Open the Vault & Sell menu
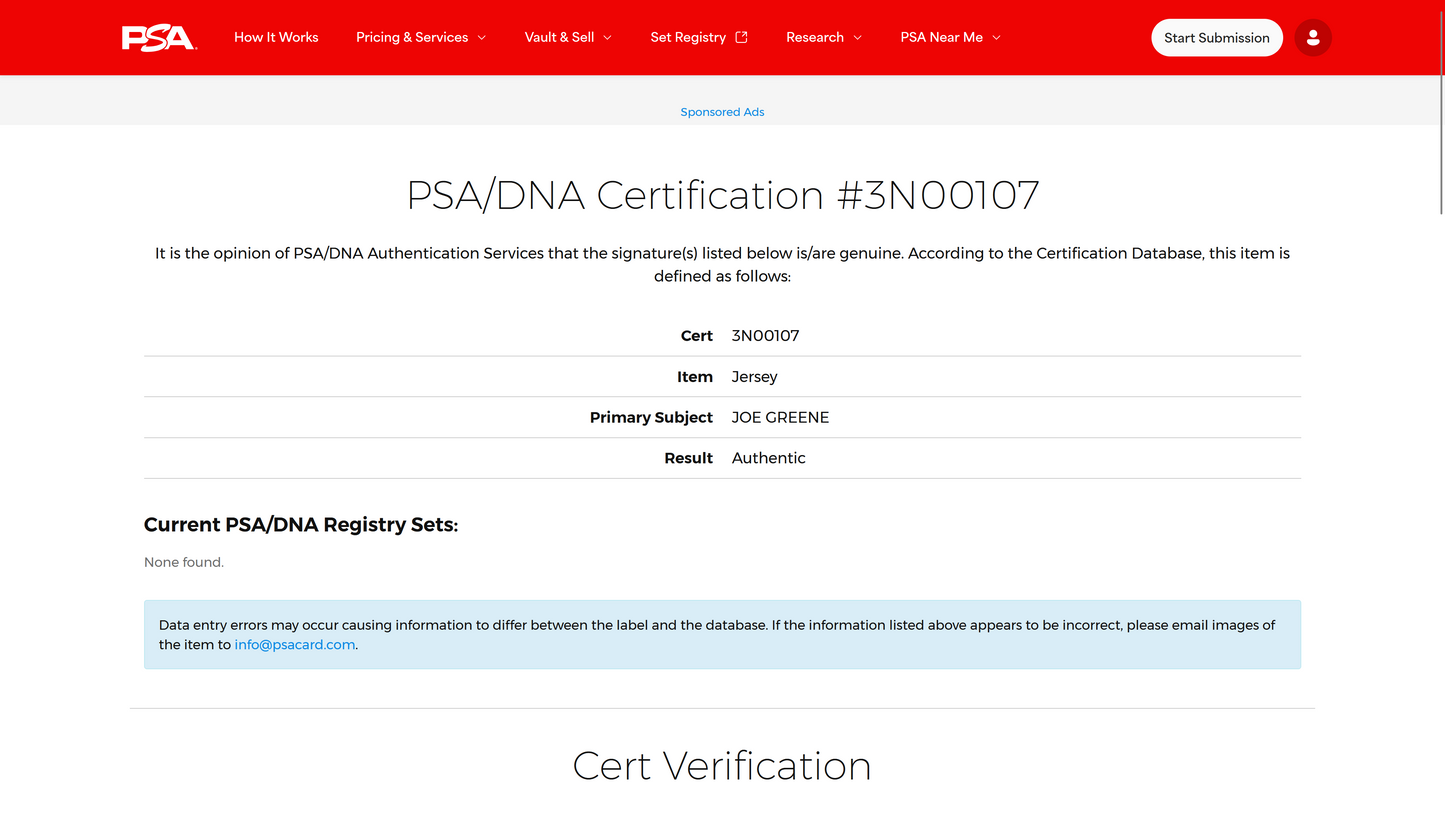The image size is (1445, 813). (568, 37)
